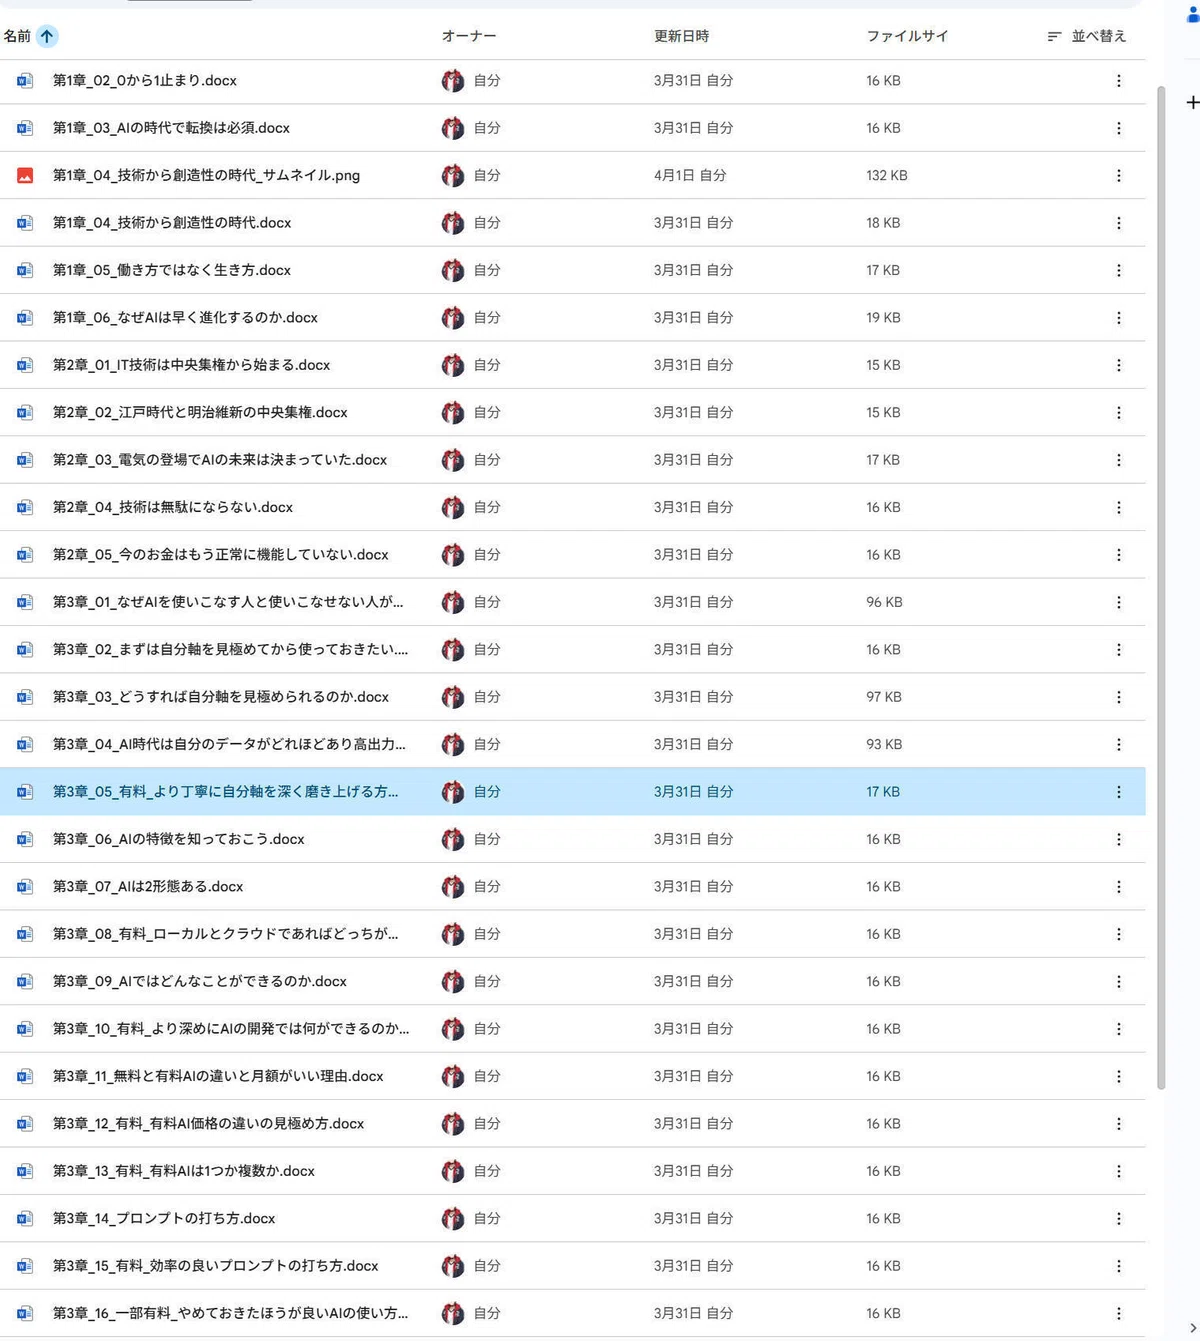
Task: Click the オーナー column header
Action: 469,36
